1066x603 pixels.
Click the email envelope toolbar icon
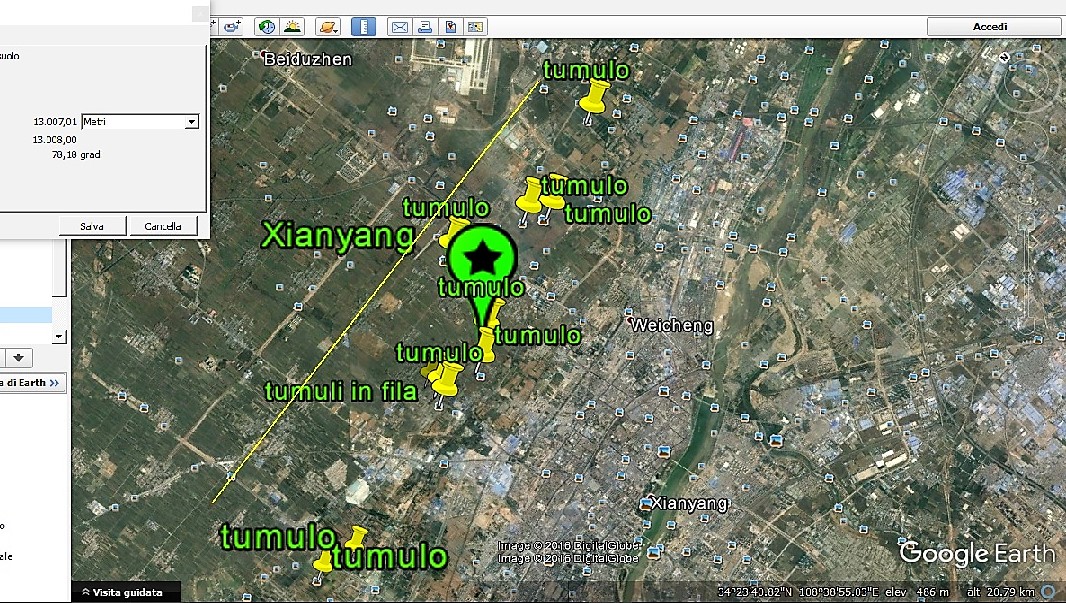[x=399, y=27]
